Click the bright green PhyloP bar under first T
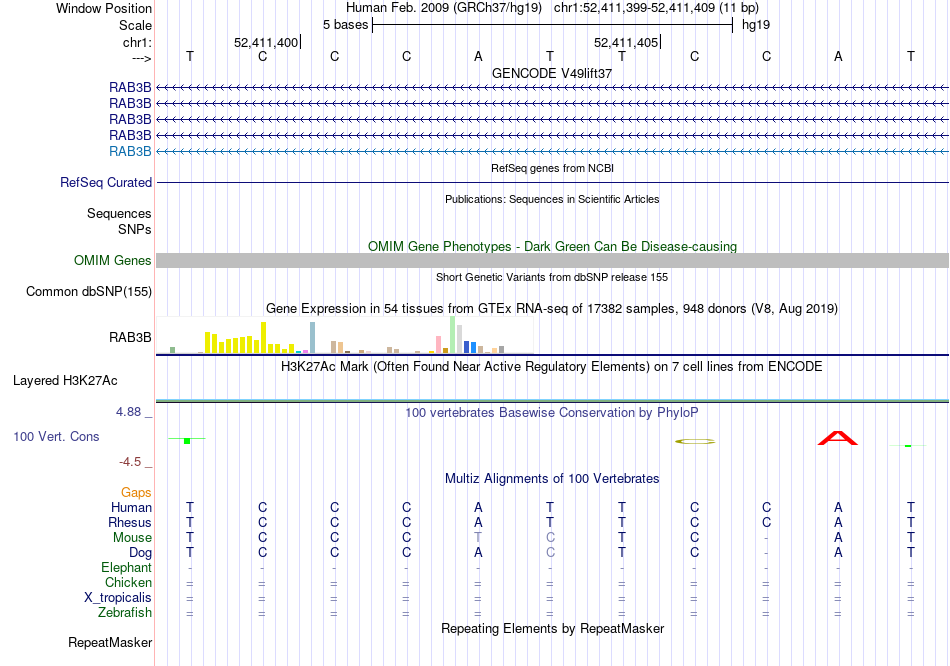Viewport: 950px width, 666px height. pyautogui.click(x=187, y=441)
